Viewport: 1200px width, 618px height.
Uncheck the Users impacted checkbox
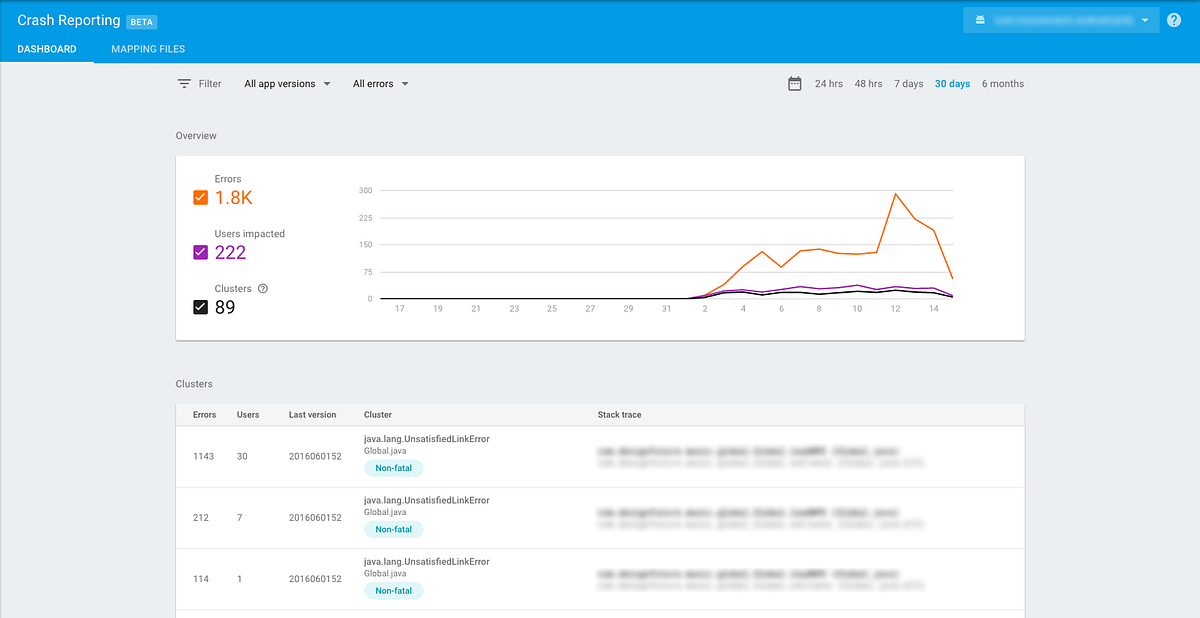pyautogui.click(x=200, y=252)
